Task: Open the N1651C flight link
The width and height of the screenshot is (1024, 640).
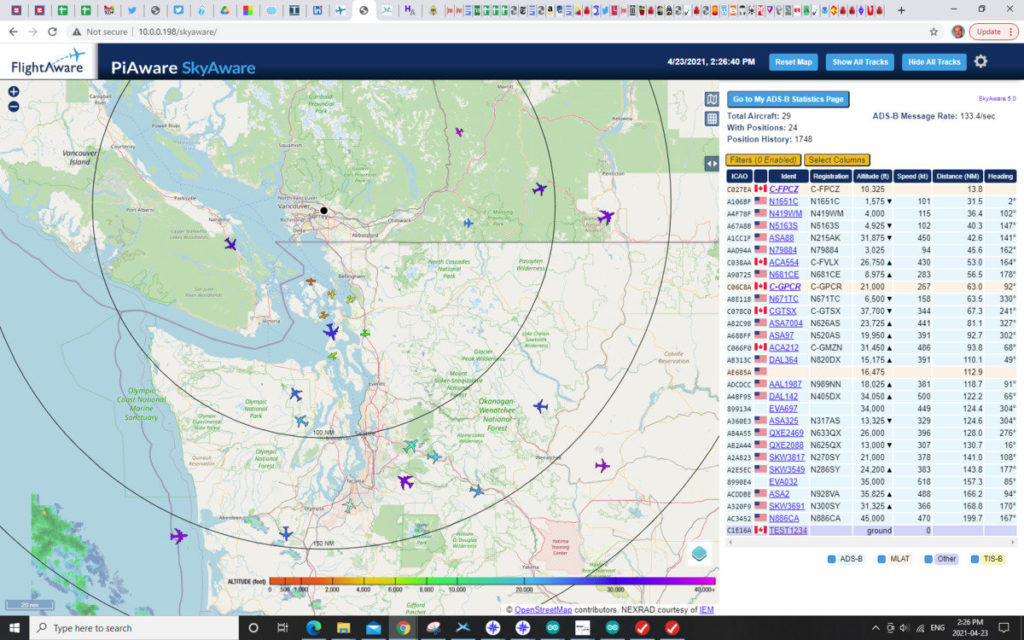Action: (783, 202)
